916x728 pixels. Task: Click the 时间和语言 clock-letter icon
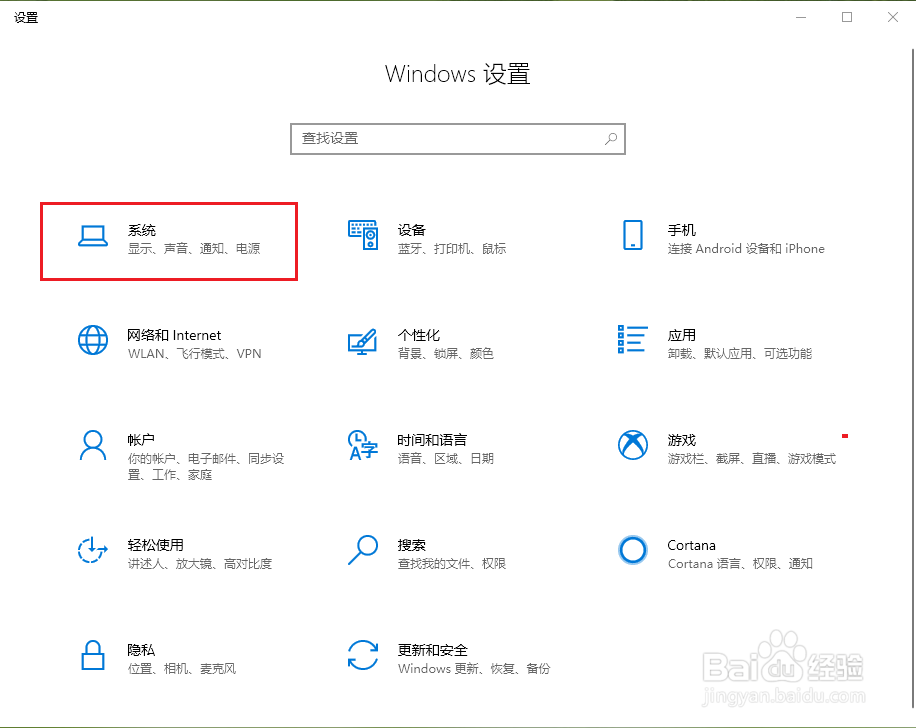point(363,445)
